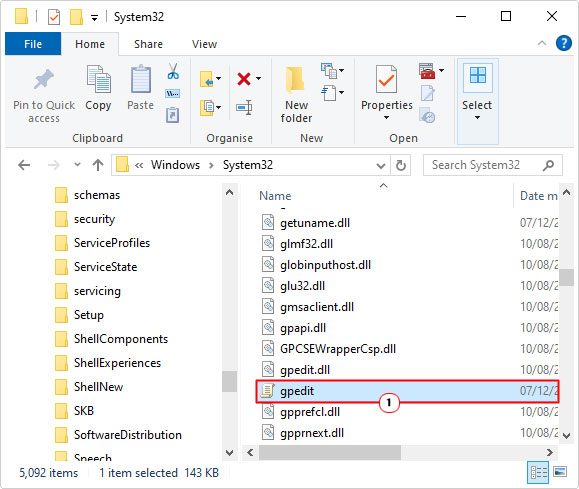Click the Back navigation arrow
579x489 pixels.
click(24, 165)
